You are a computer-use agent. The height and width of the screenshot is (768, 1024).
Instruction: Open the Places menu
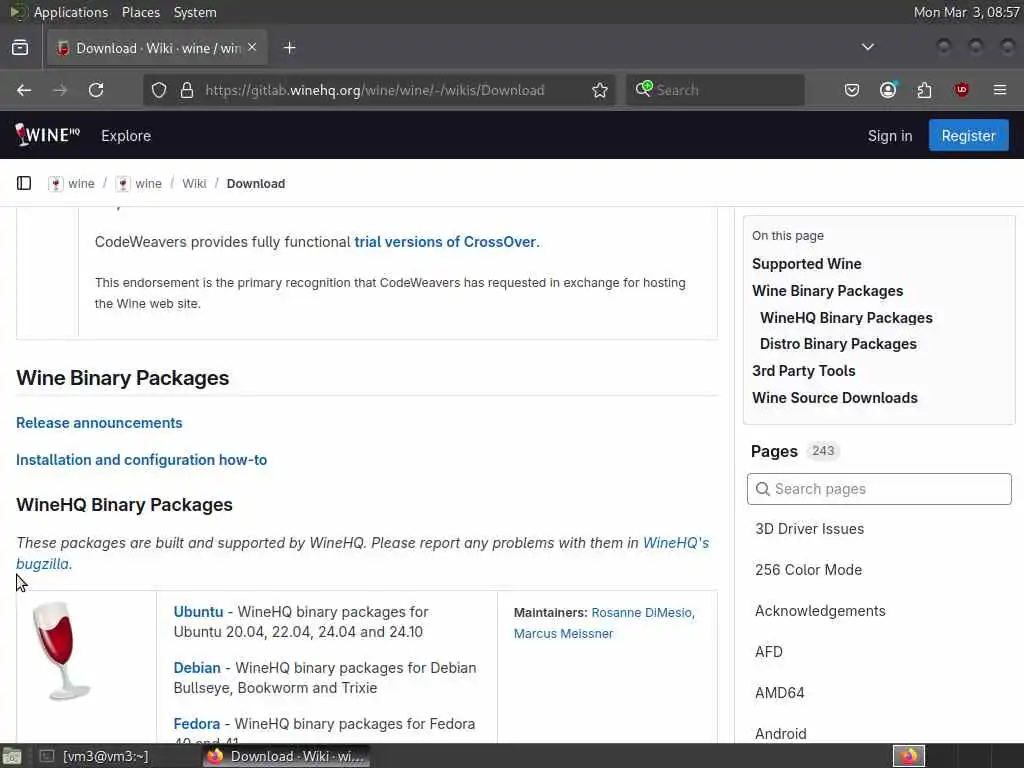141,12
